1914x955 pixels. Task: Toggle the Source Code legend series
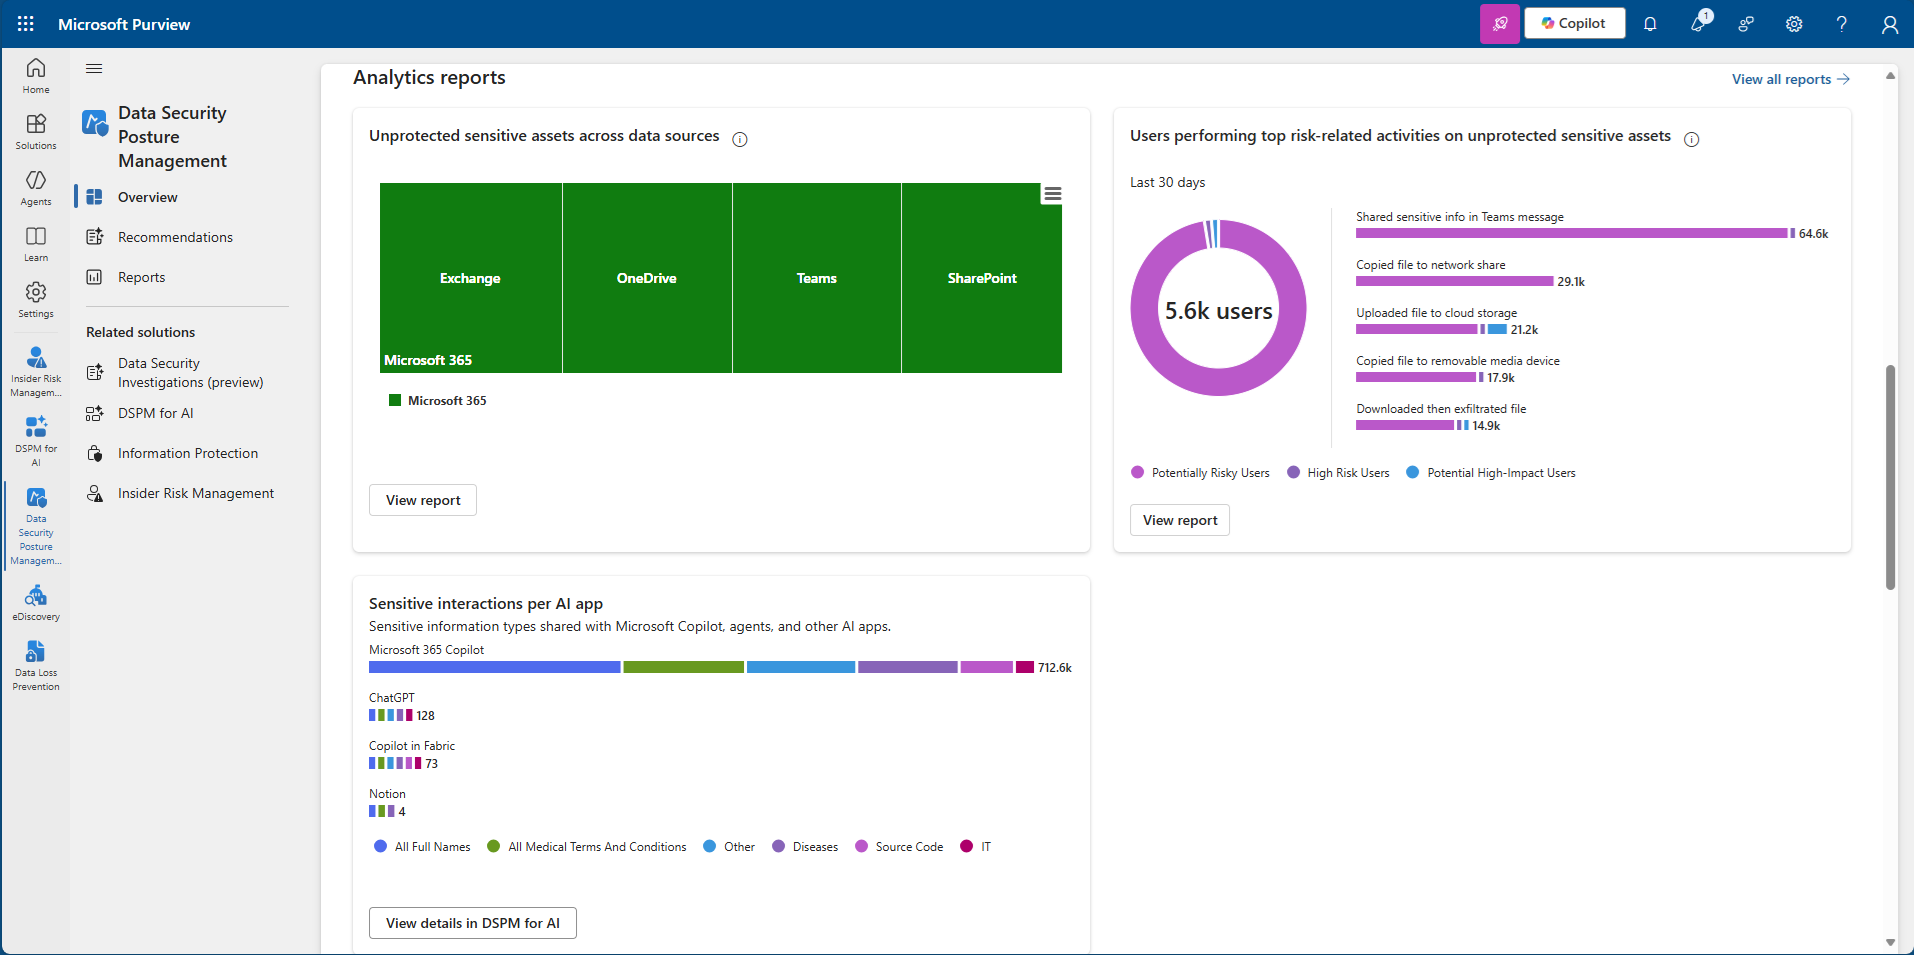pyautogui.click(x=899, y=847)
